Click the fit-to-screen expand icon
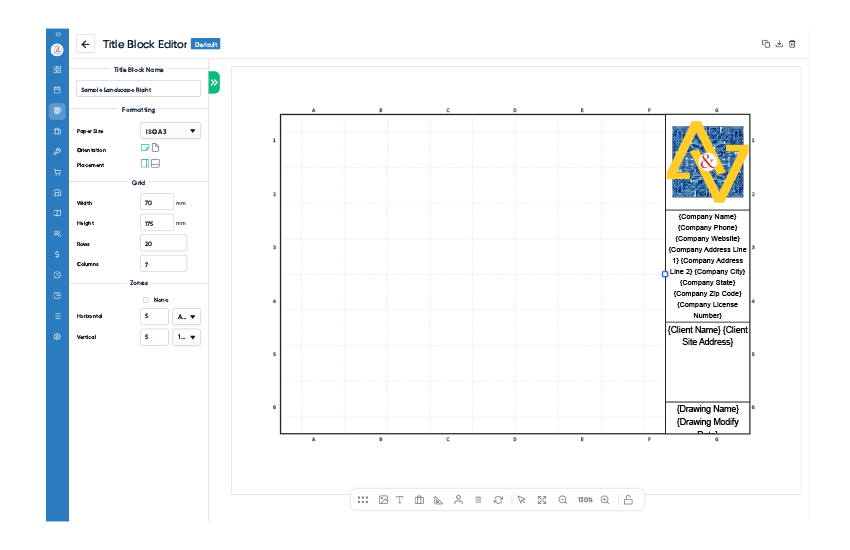Viewport: 850px width, 550px height. [542, 500]
